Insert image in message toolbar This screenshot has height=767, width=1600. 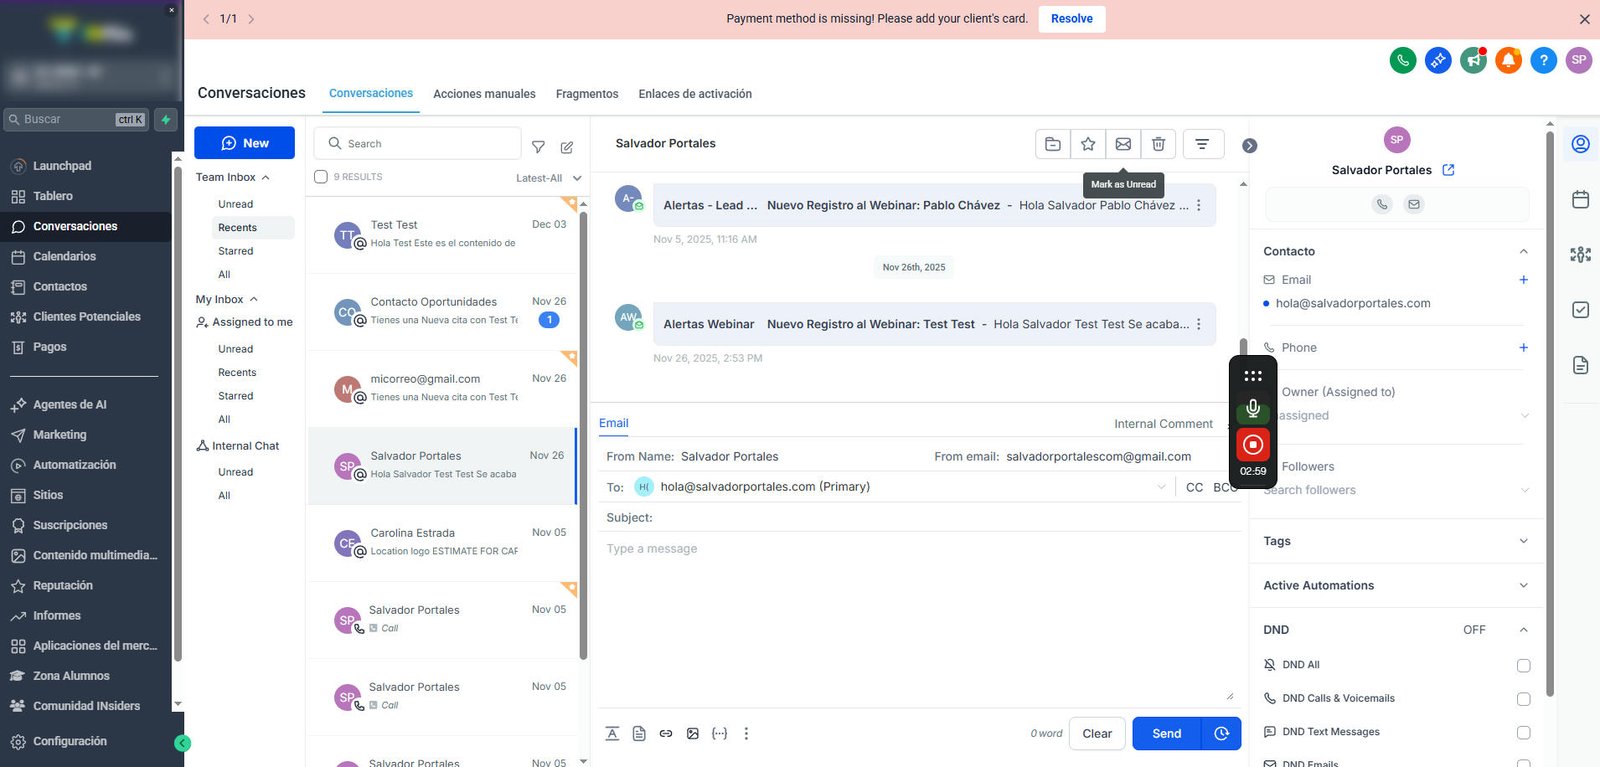tap(693, 733)
